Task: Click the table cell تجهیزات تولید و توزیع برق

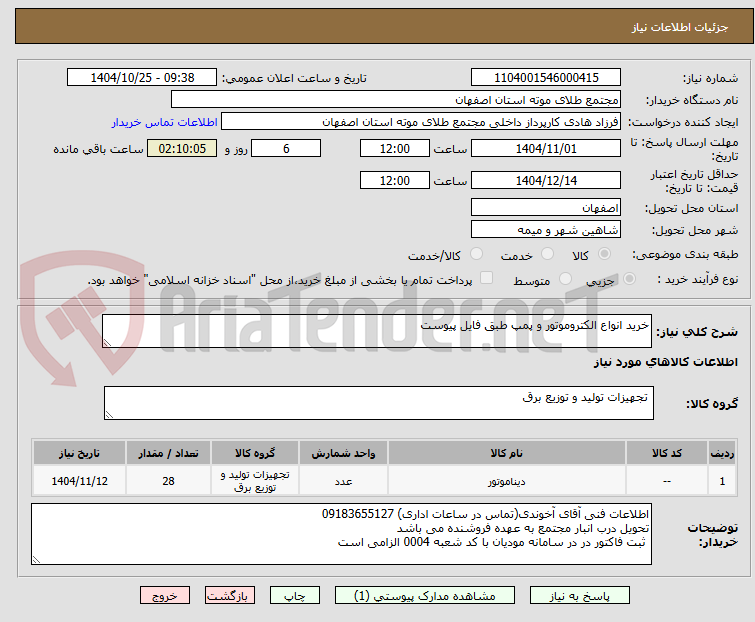Action: coord(255,481)
